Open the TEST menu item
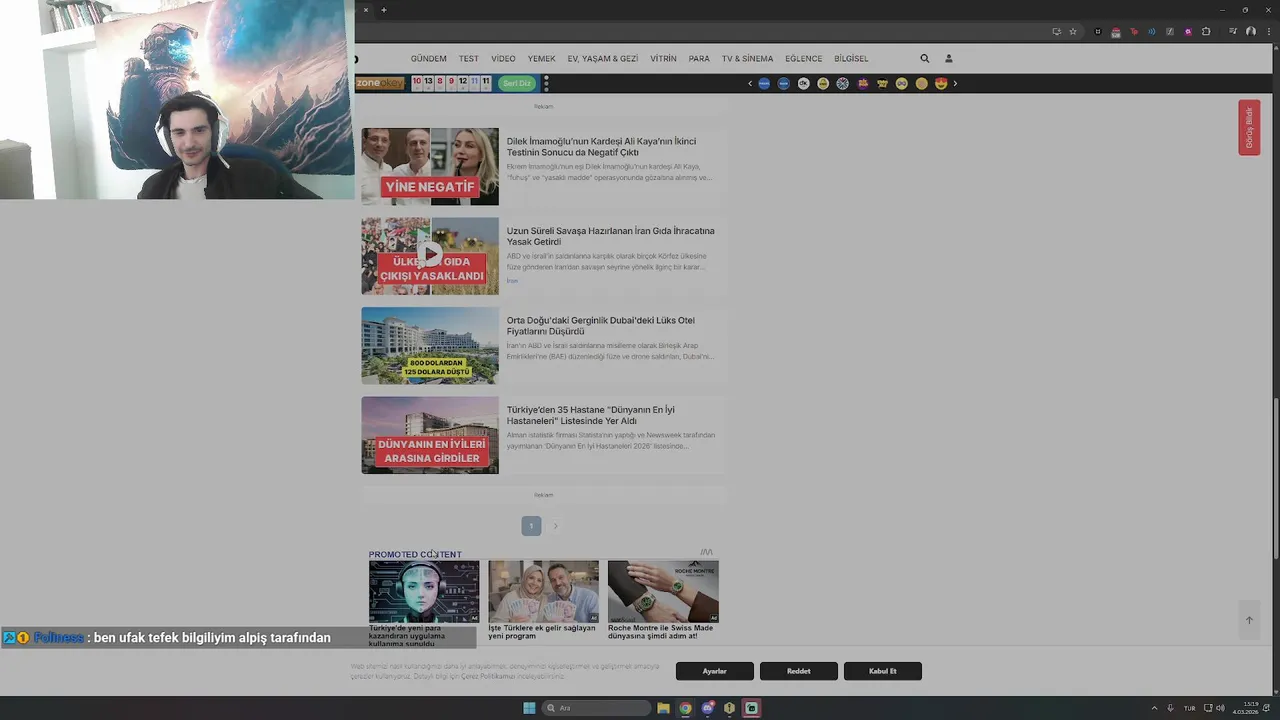1280x720 pixels. pyautogui.click(x=469, y=59)
